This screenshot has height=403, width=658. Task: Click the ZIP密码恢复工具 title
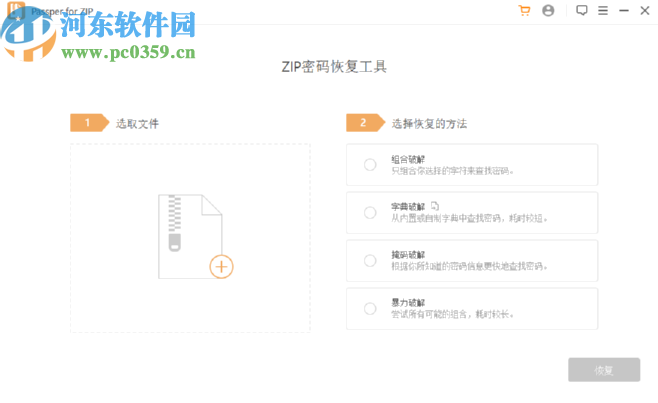[x=328, y=68]
